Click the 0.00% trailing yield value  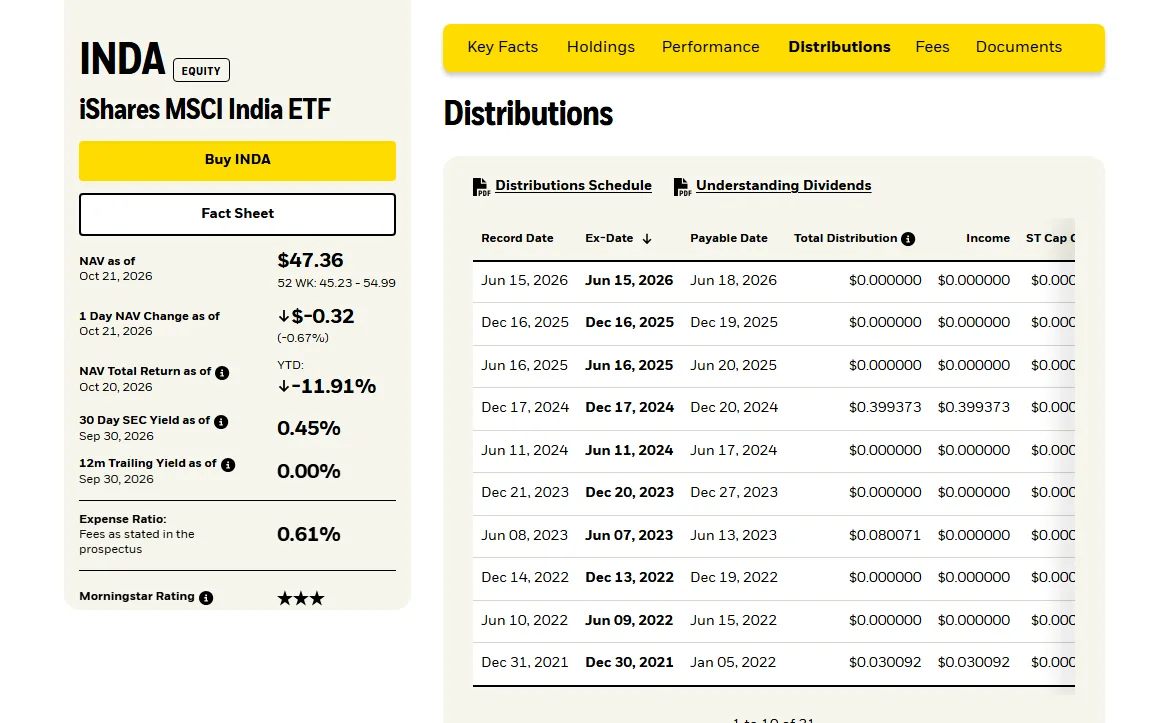309,472
